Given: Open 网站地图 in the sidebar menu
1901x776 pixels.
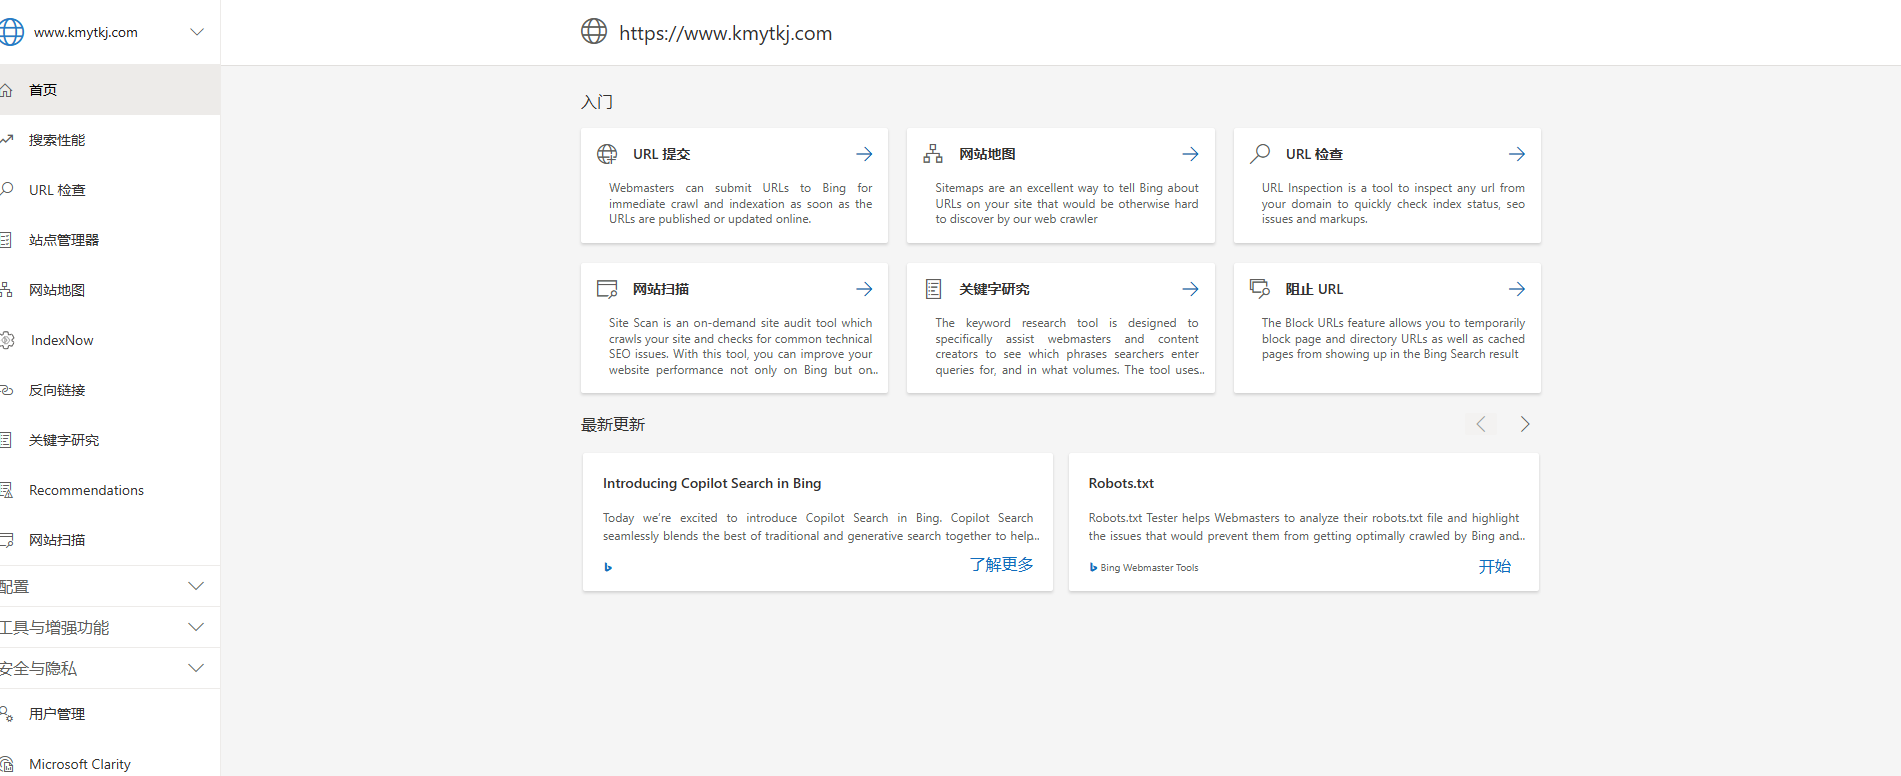Looking at the screenshot, I should pos(110,290).
